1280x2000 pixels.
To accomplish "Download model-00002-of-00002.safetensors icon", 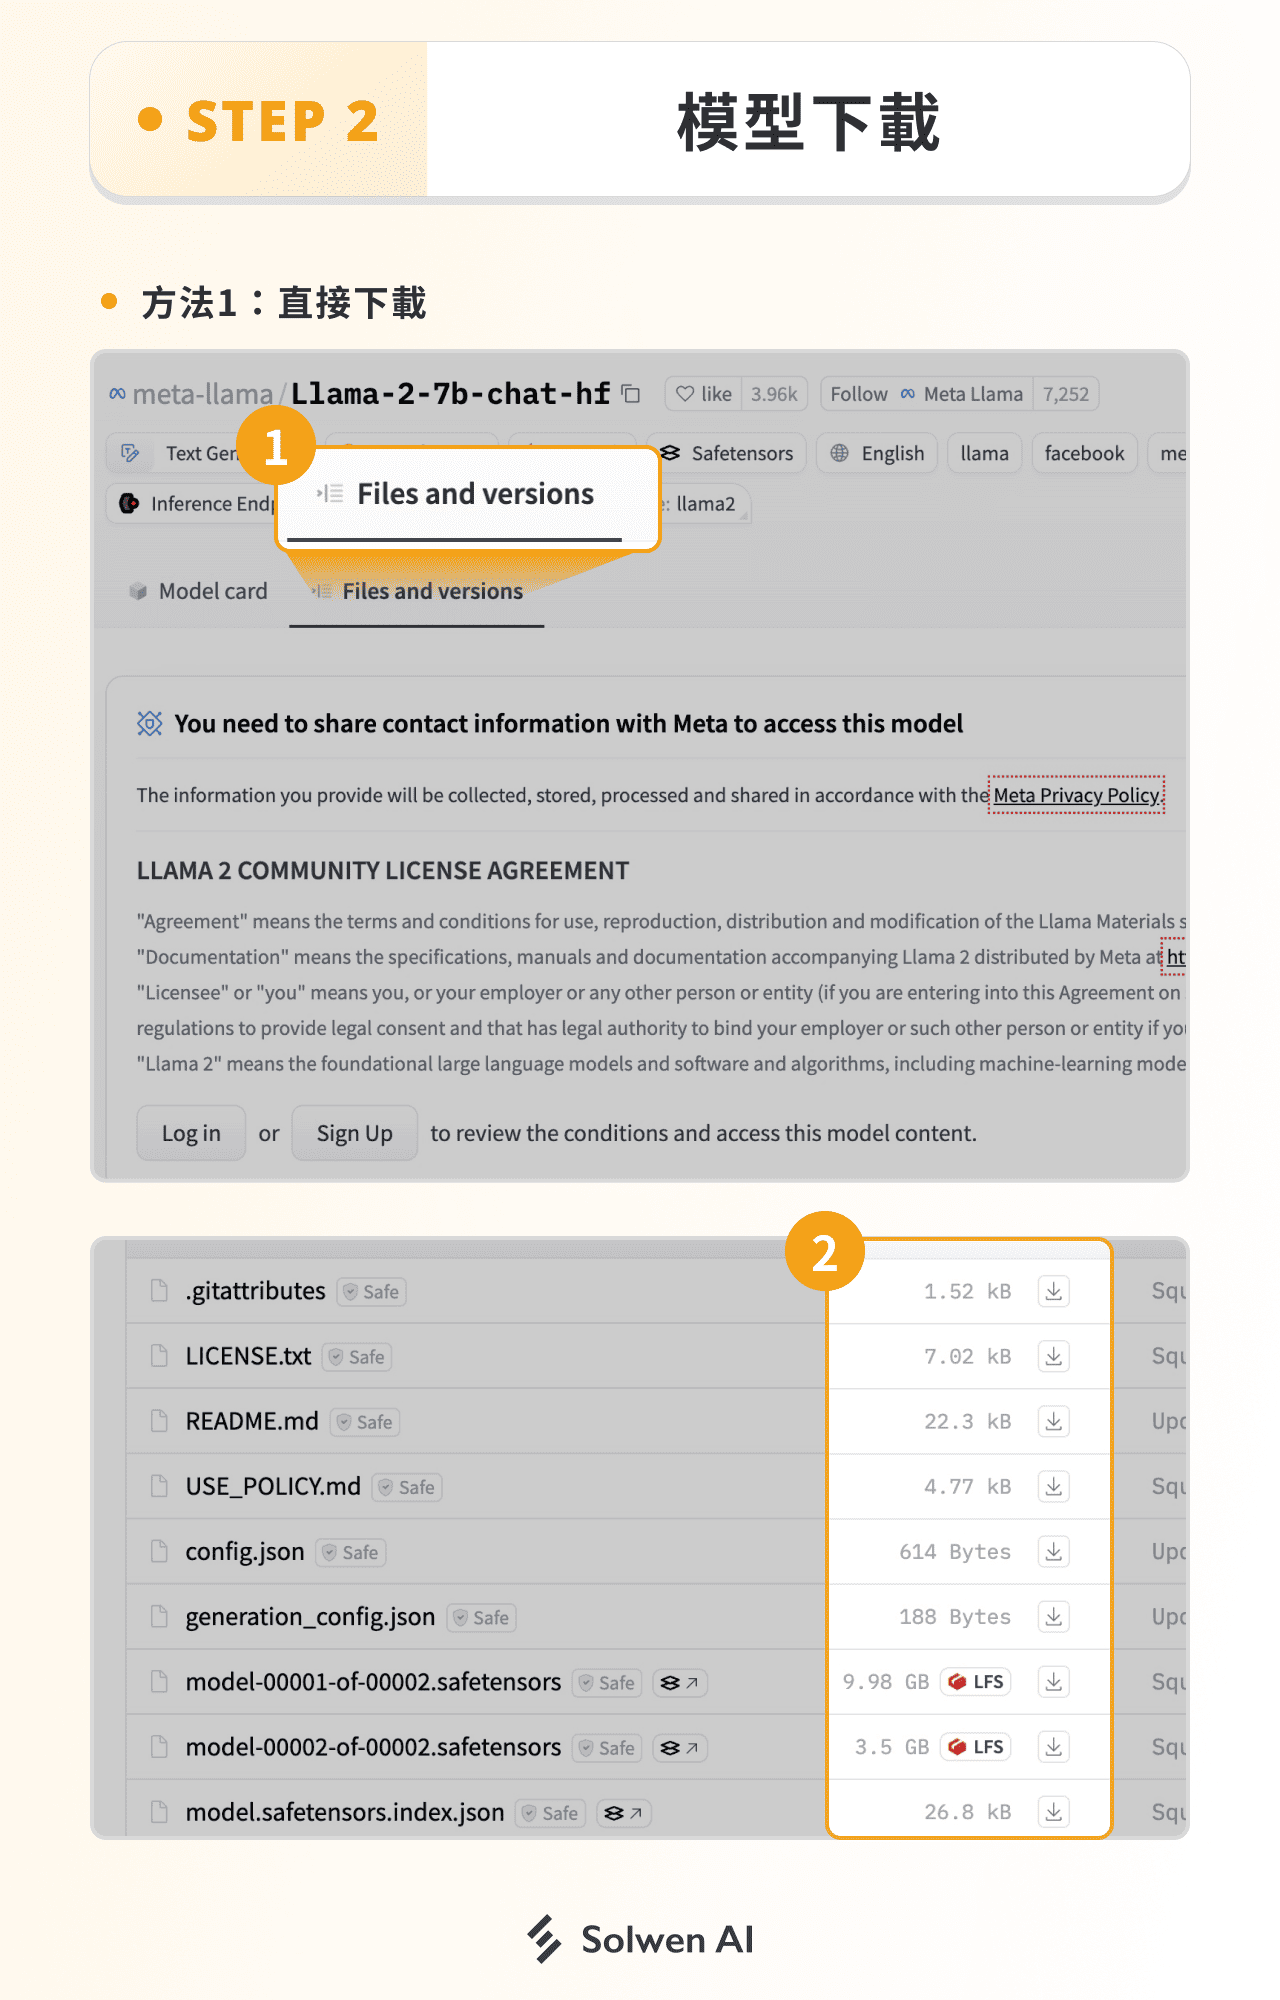I will (x=1054, y=1747).
